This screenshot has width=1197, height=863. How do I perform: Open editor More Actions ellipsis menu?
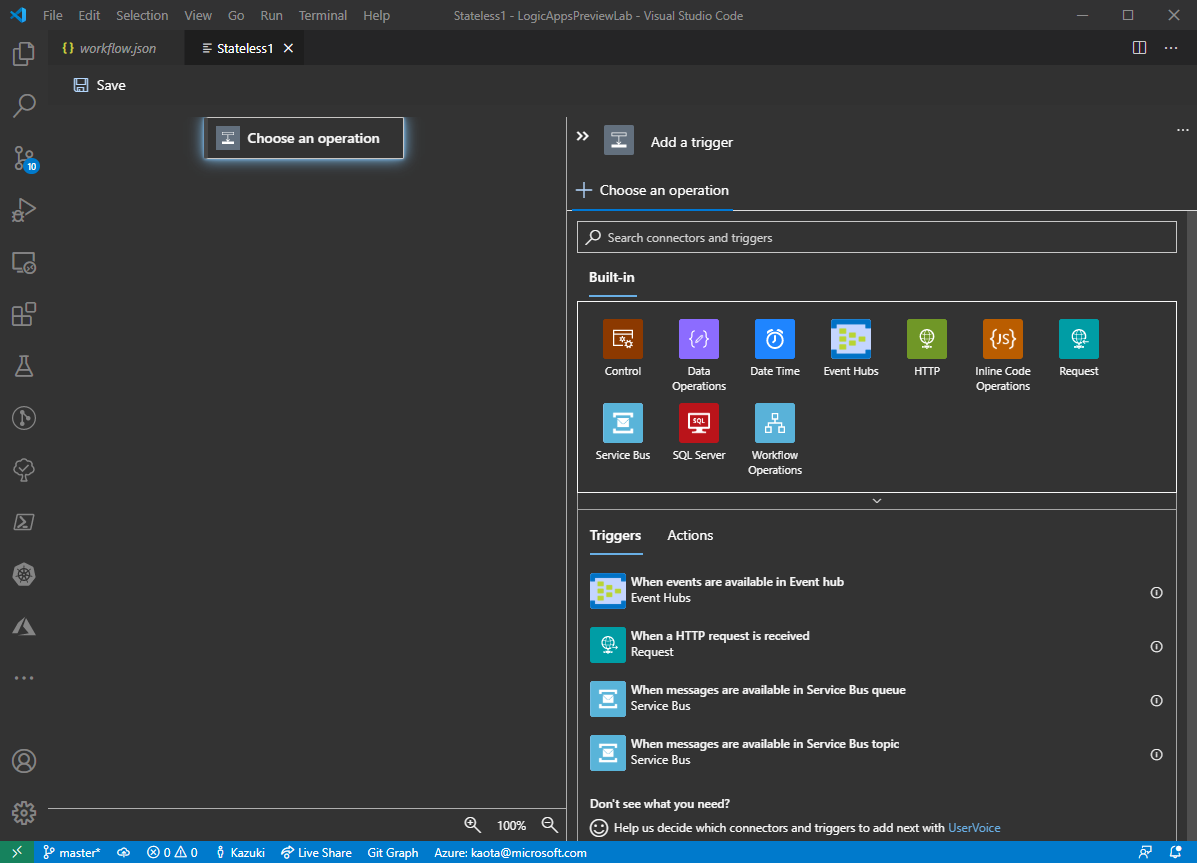click(1170, 48)
